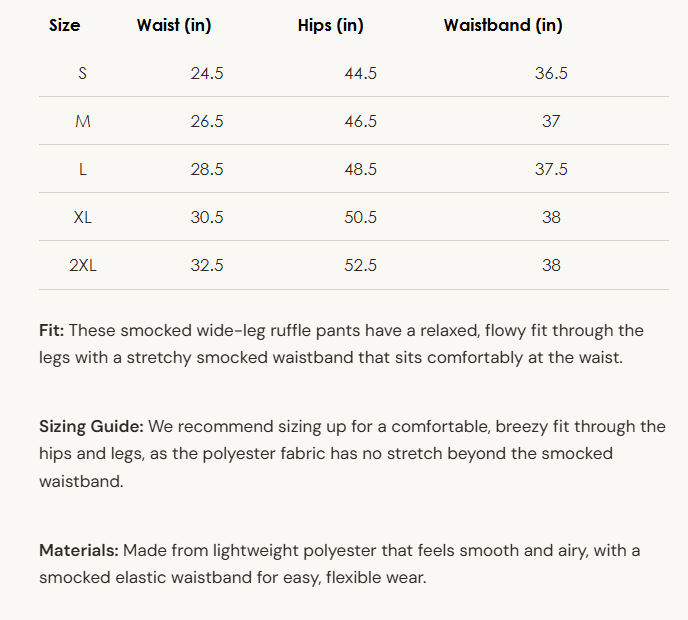Click the 46.5 hips value
The height and width of the screenshot is (620, 688).
click(x=360, y=121)
